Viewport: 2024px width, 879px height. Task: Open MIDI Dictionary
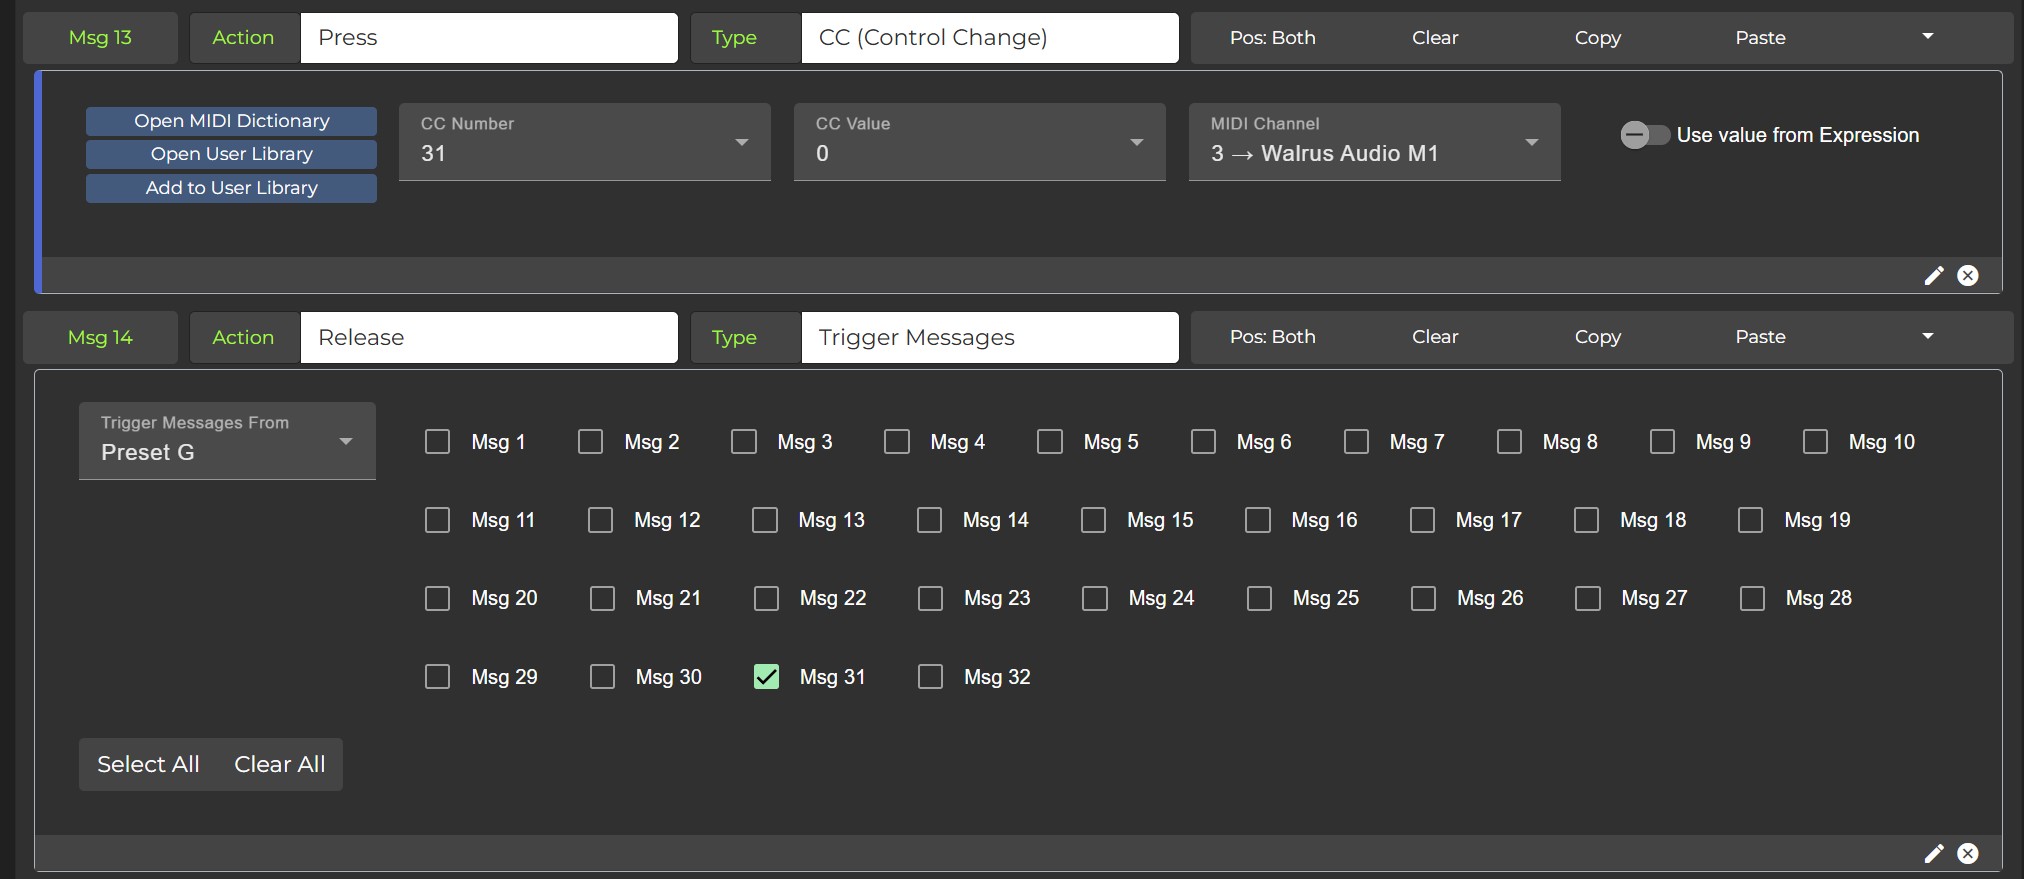tap(231, 121)
